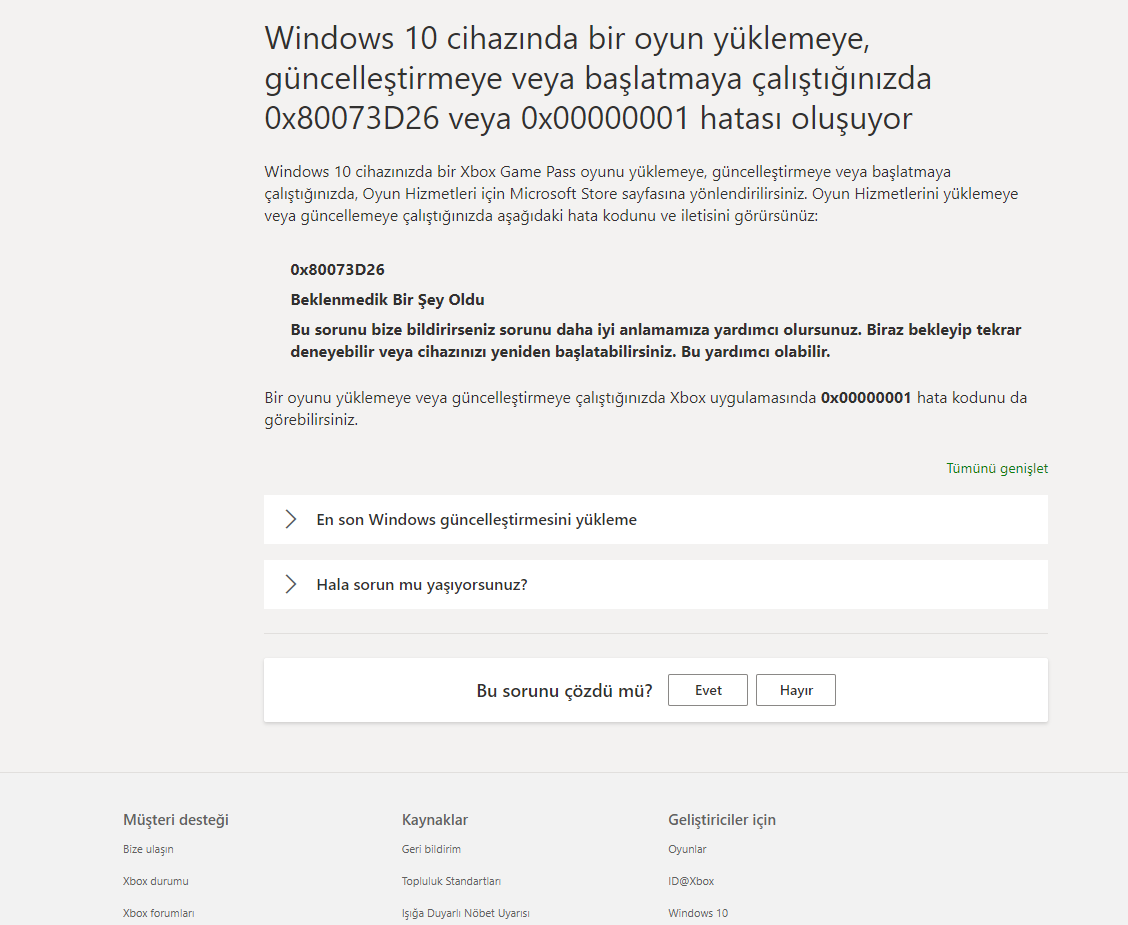The image size is (1128, 925).
Task: Answer 'Evet' to the feedback question
Action: (708, 690)
